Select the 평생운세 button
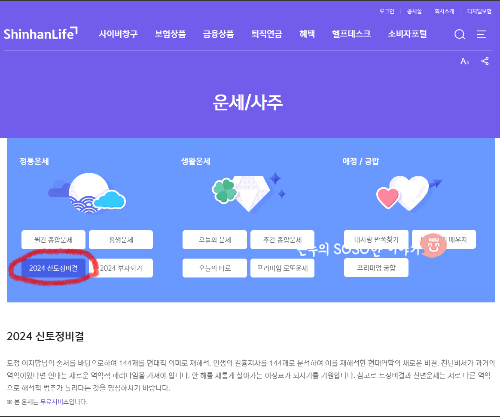Viewport: 500px width, 417px height. 121,239
